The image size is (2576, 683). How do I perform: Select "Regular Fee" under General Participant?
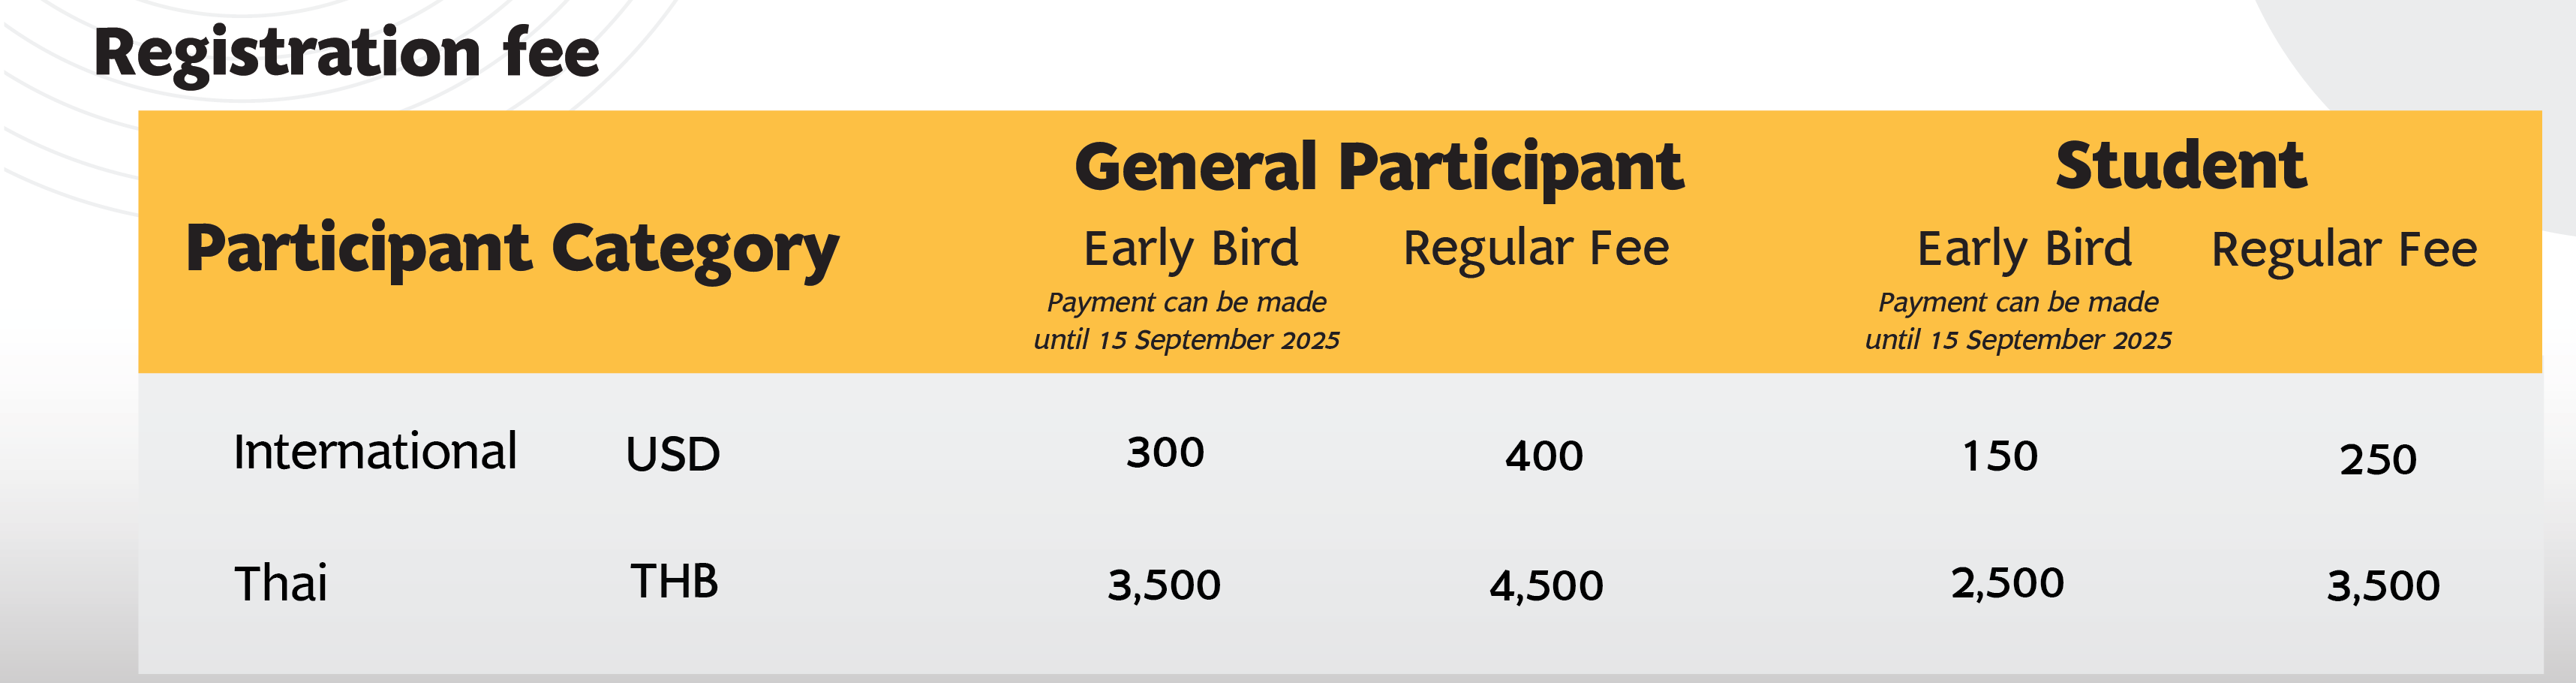(1536, 248)
